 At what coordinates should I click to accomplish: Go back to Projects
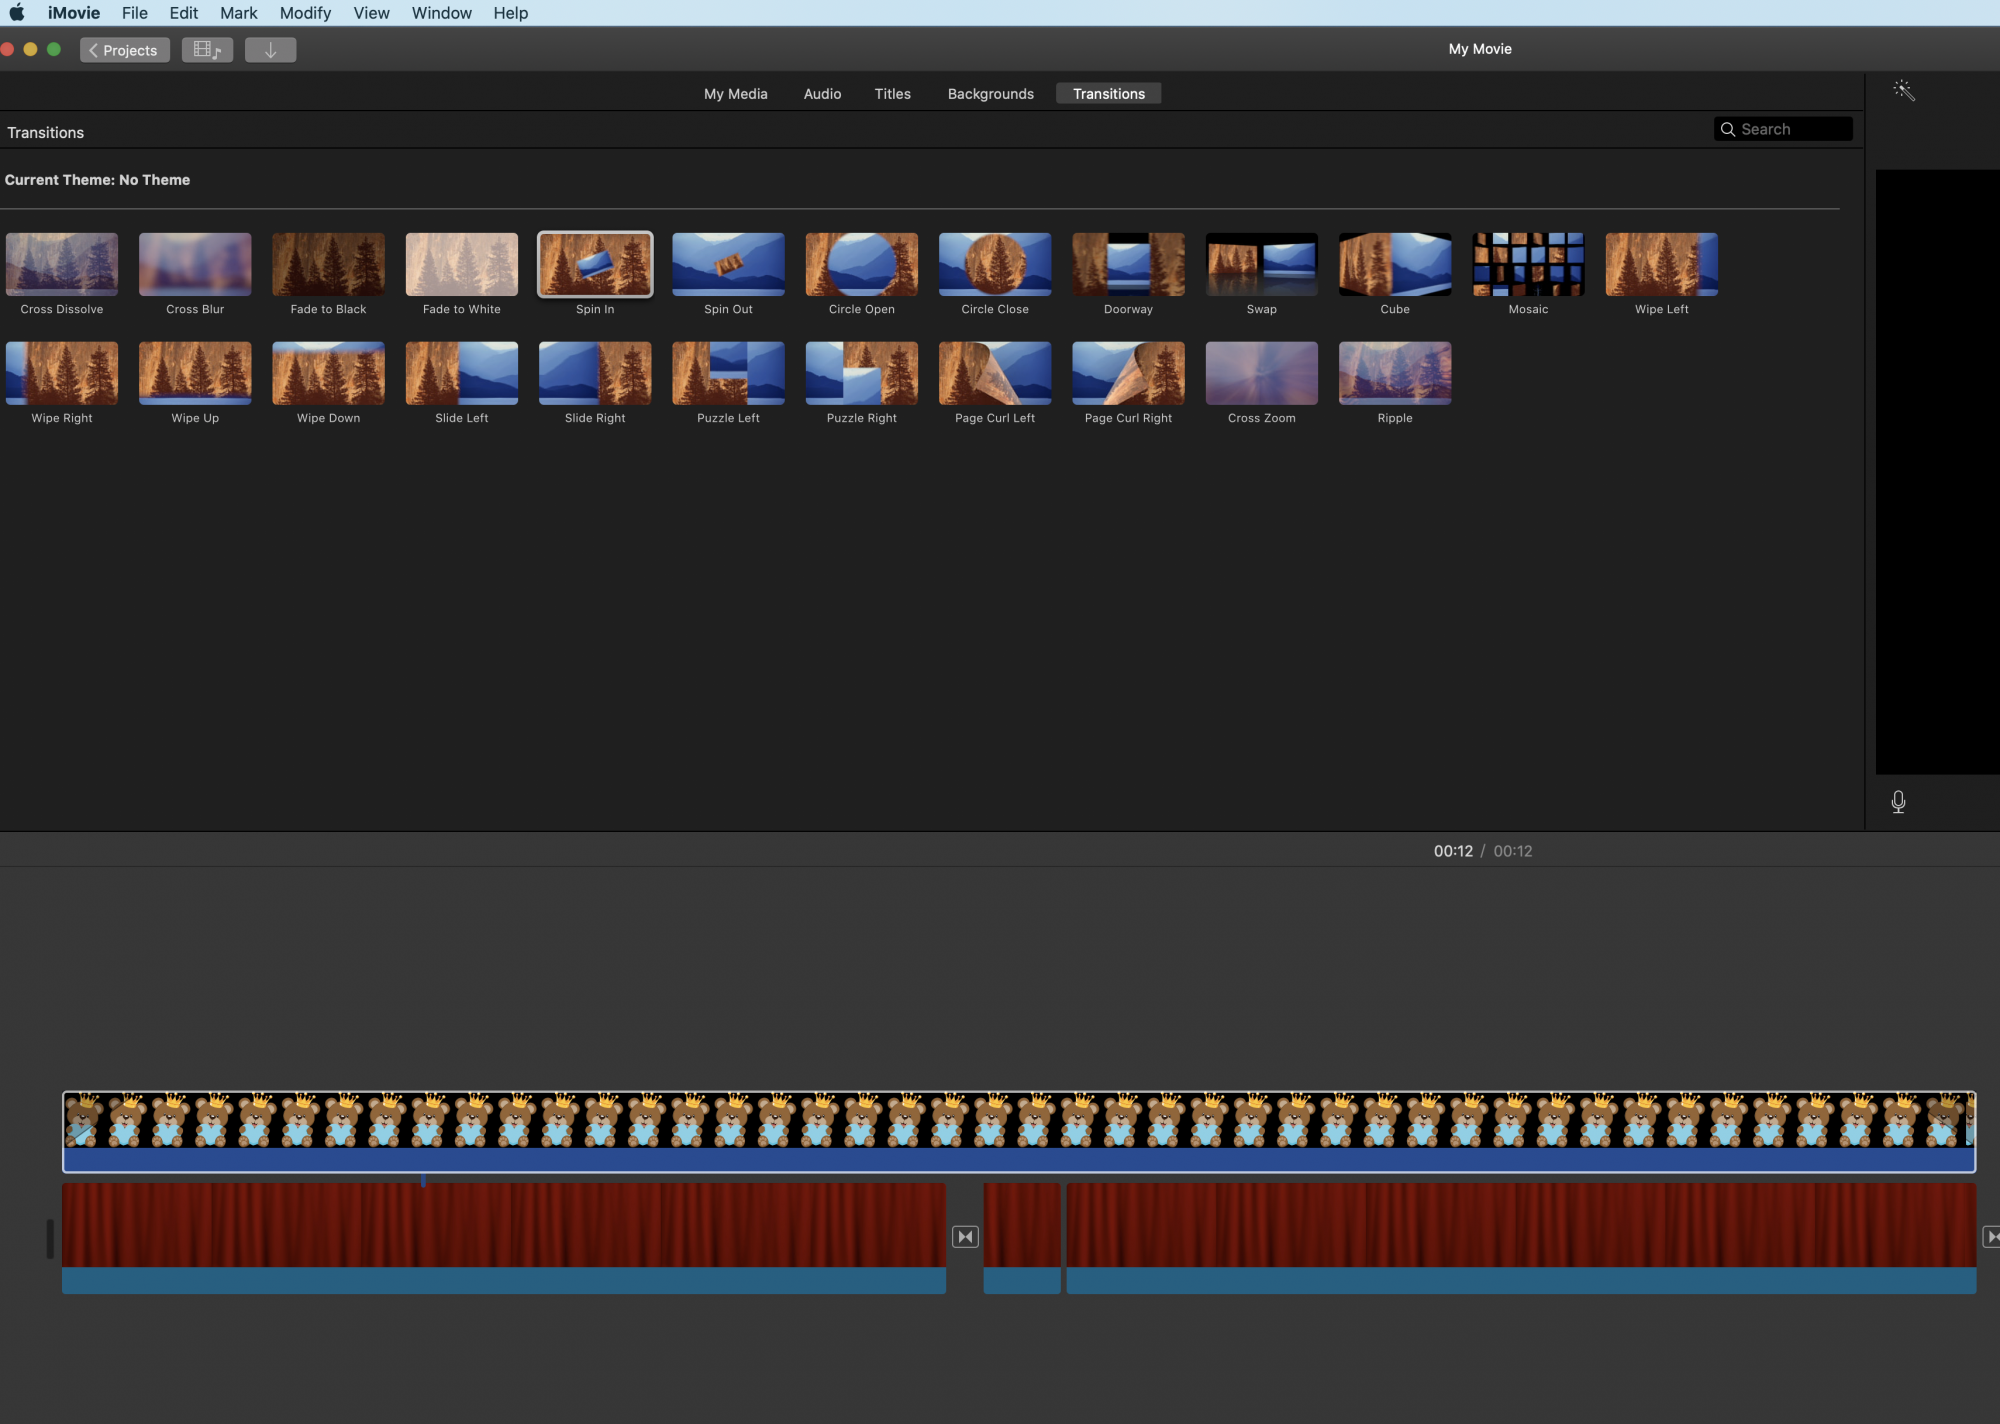pyautogui.click(x=125, y=50)
